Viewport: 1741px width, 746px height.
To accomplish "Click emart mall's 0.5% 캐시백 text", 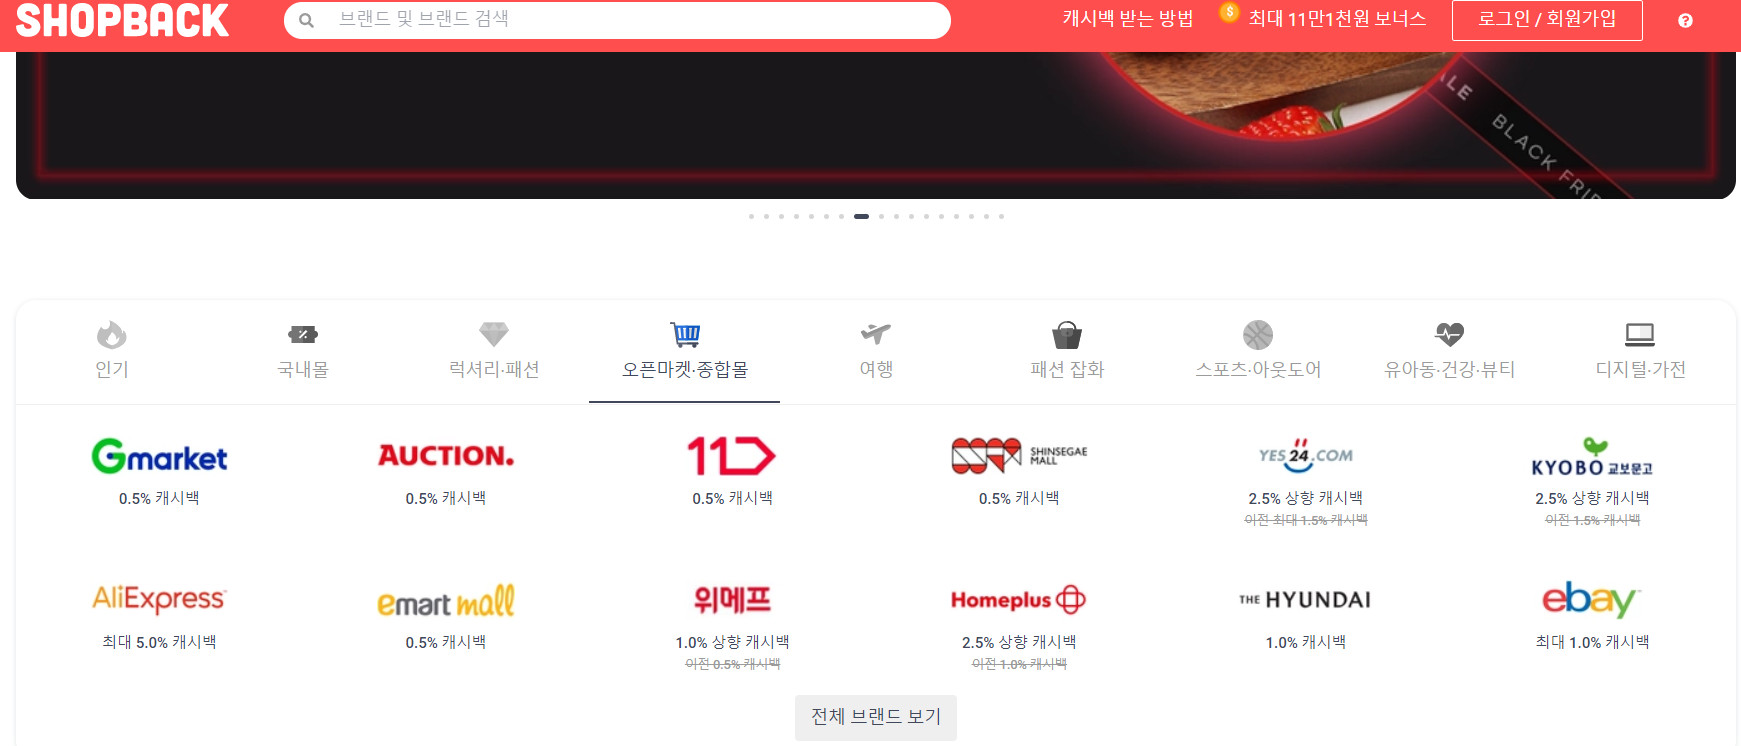I will (x=446, y=642).
